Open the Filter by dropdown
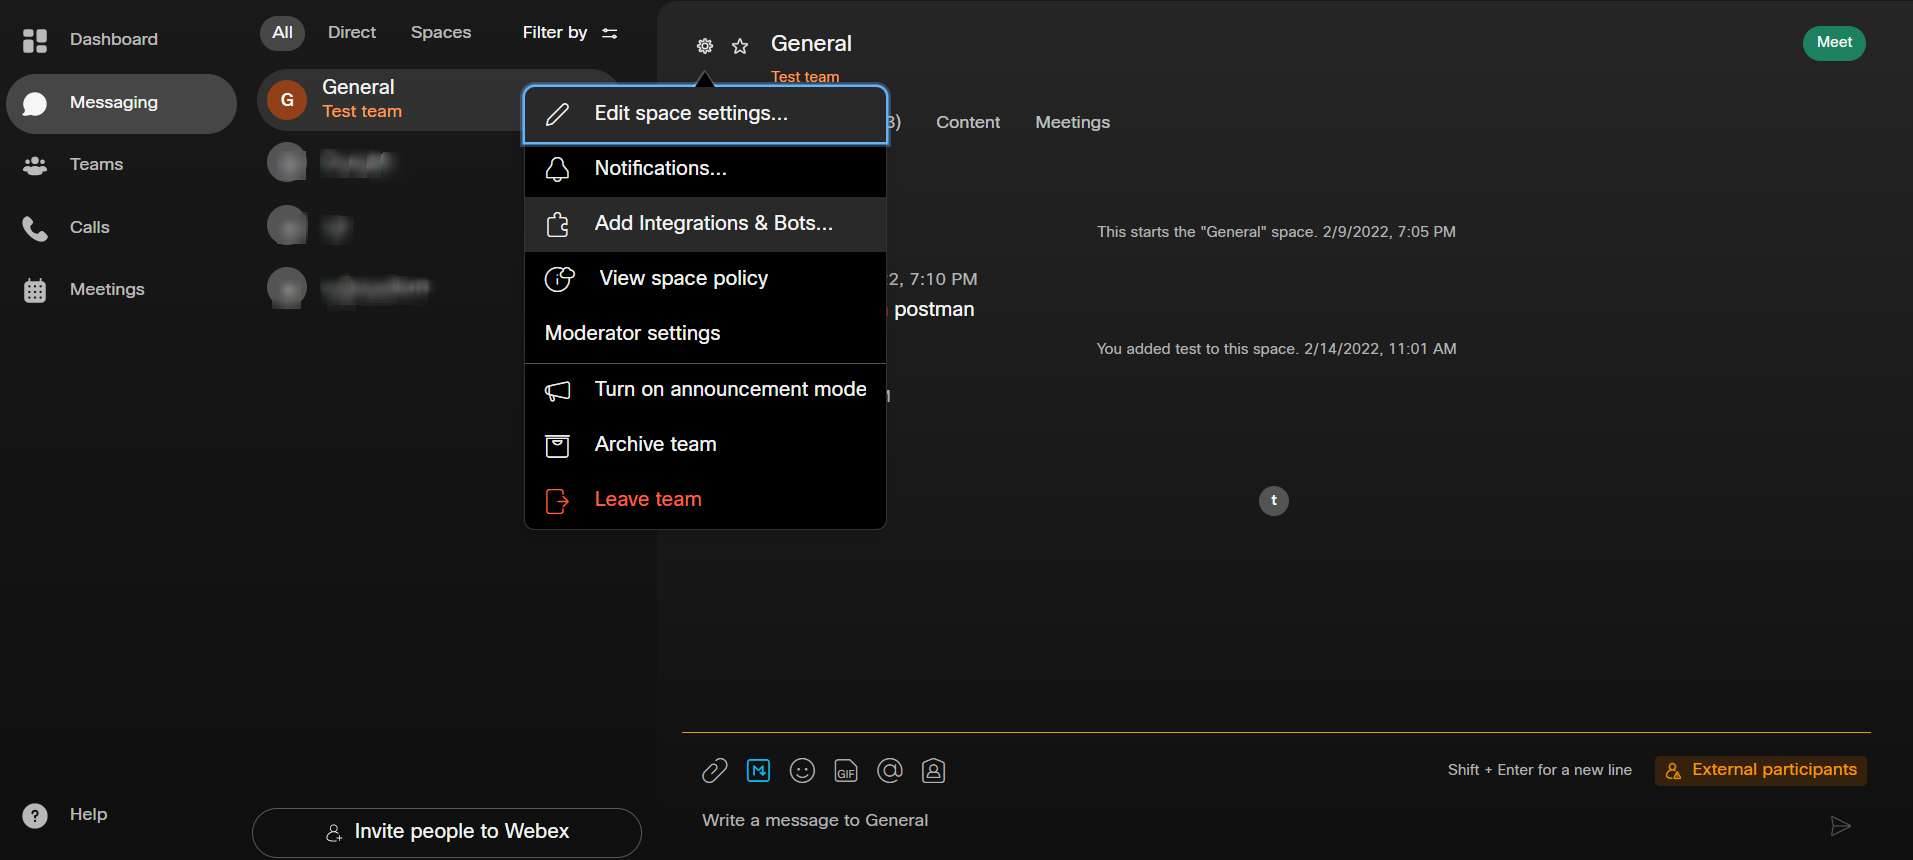The height and width of the screenshot is (860, 1913). tap(570, 33)
